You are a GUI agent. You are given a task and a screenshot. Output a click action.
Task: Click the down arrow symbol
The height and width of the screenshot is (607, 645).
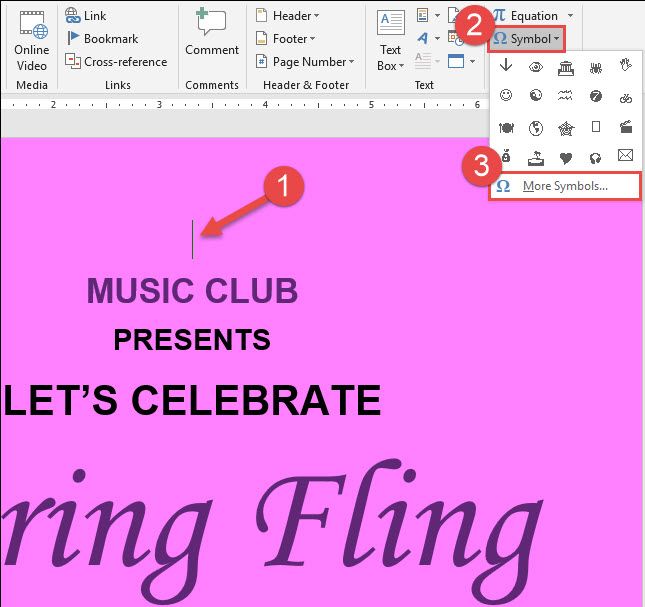tap(506, 66)
